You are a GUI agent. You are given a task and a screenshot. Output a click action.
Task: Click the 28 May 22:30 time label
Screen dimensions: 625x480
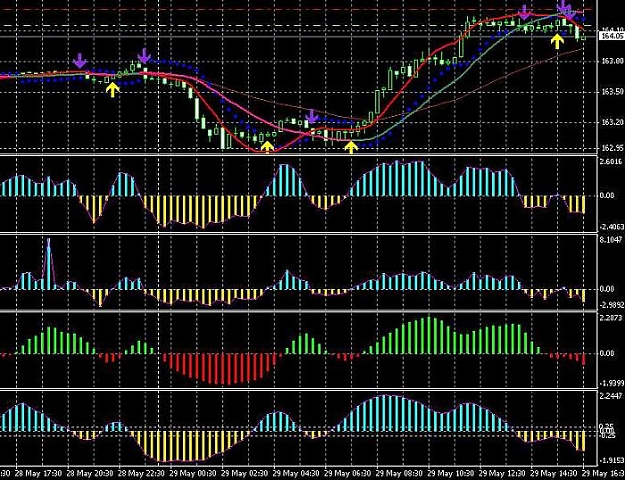coord(140,474)
